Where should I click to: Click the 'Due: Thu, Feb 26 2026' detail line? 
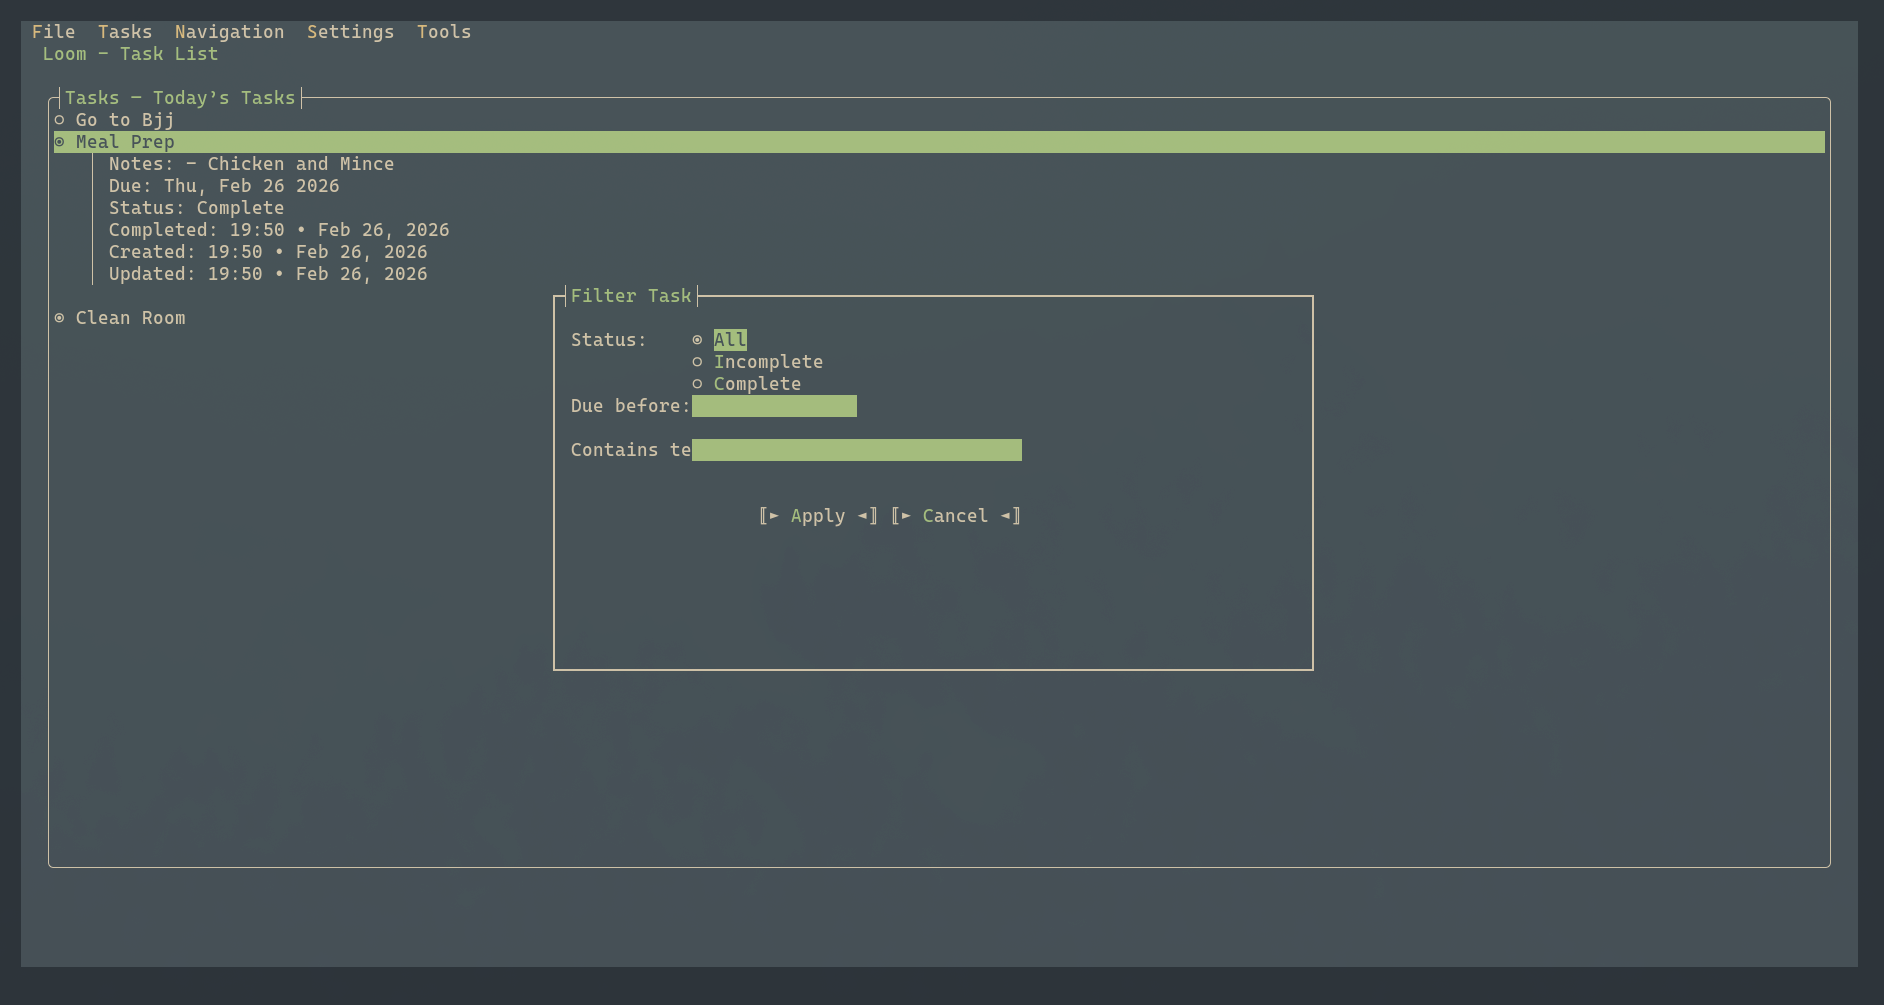click(x=224, y=185)
